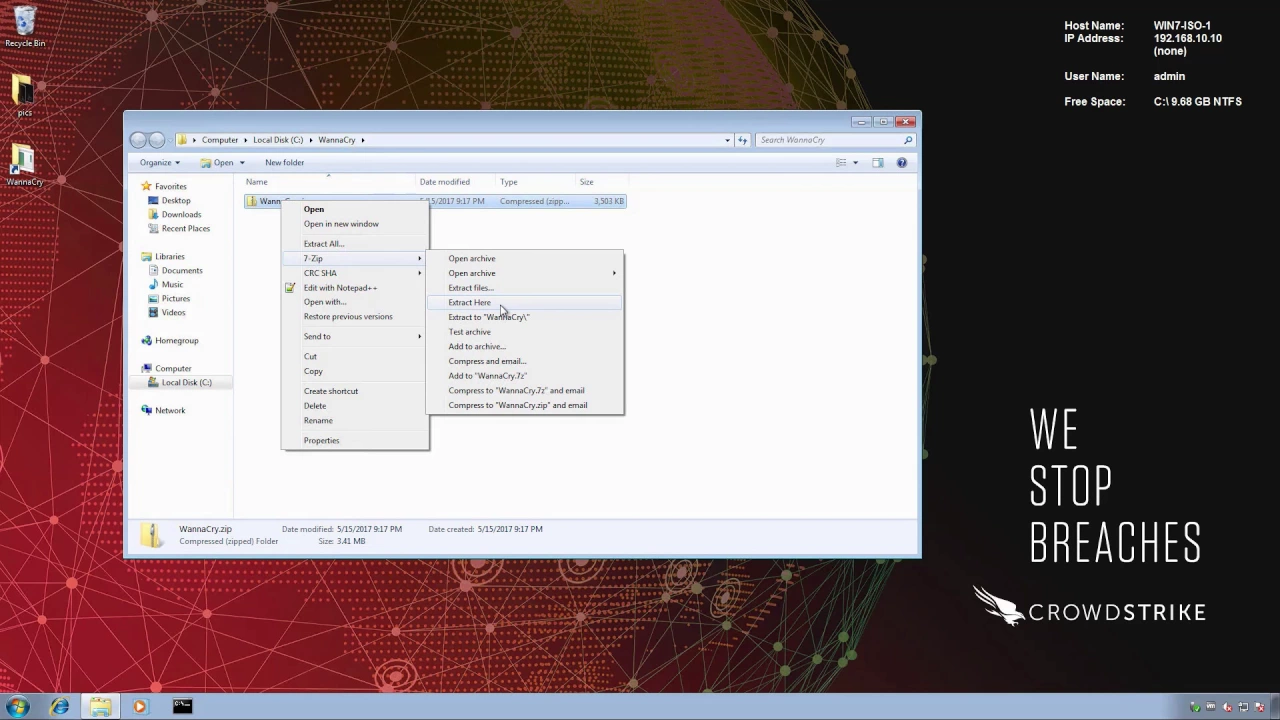The height and width of the screenshot is (720, 1280).
Task: Expand the Send to submenu arrow
Action: point(420,336)
